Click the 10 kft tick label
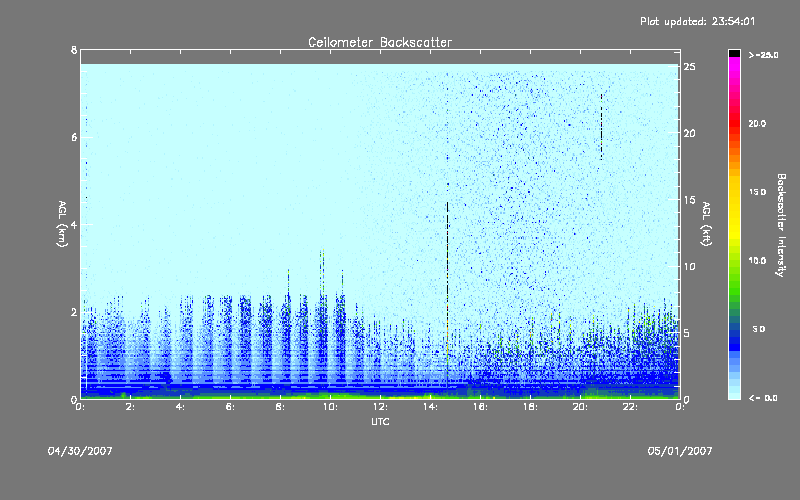The height and width of the screenshot is (500, 800). click(689, 266)
